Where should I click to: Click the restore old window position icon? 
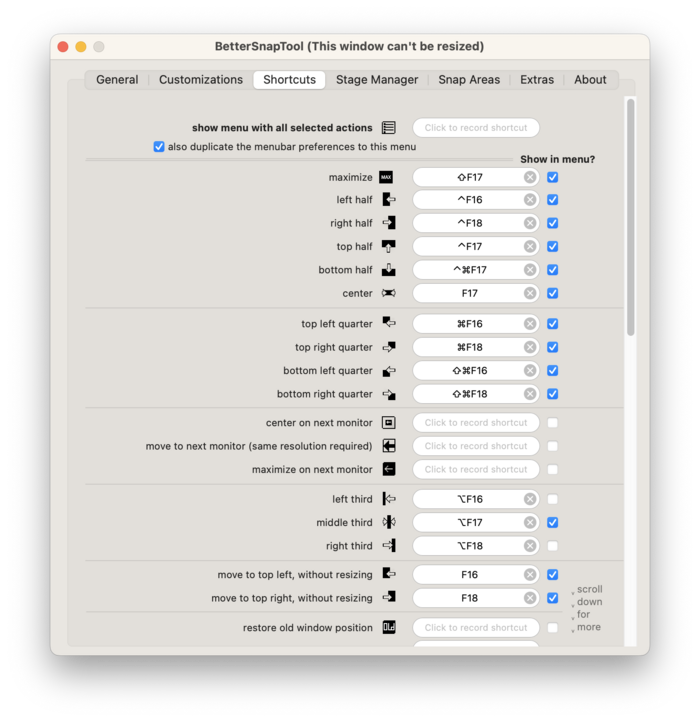click(x=389, y=627)
